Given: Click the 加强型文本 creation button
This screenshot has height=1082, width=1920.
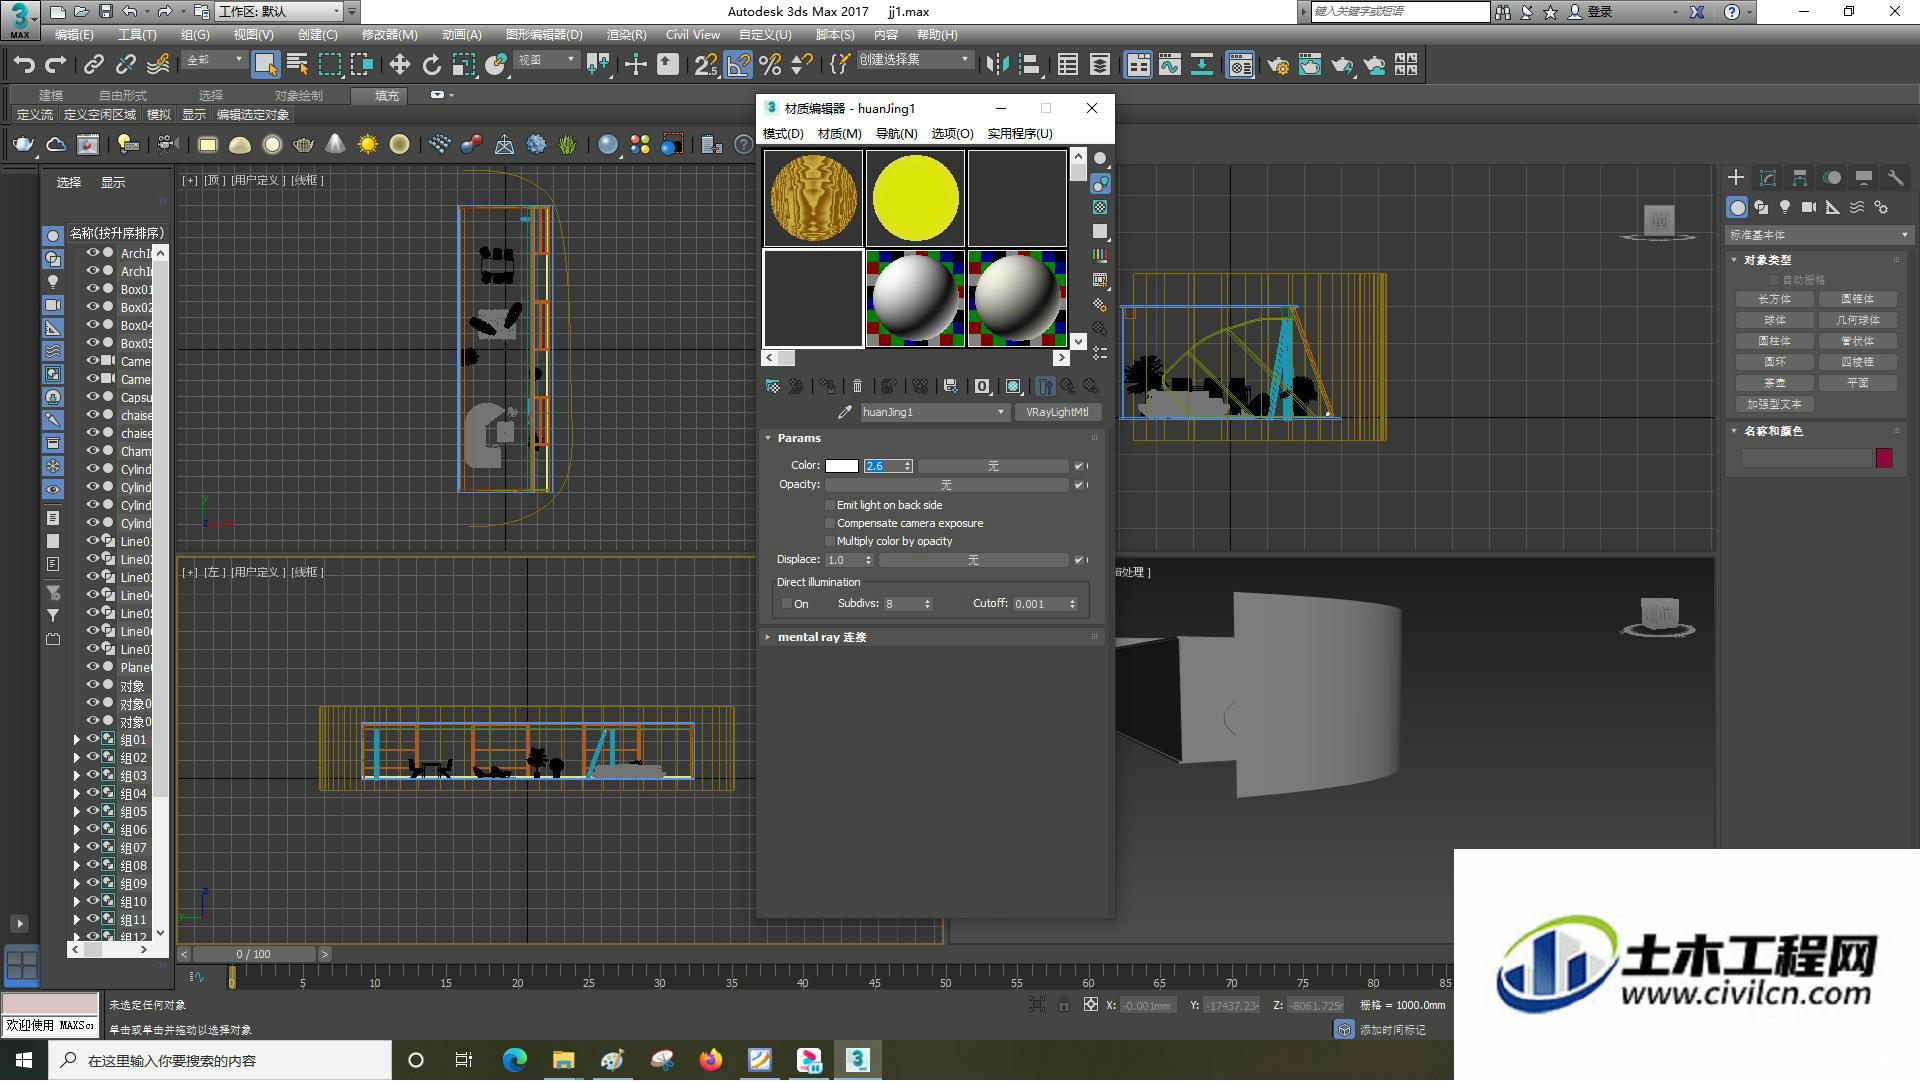Looking at the screenshot, I should click(x=1774, y=404).
